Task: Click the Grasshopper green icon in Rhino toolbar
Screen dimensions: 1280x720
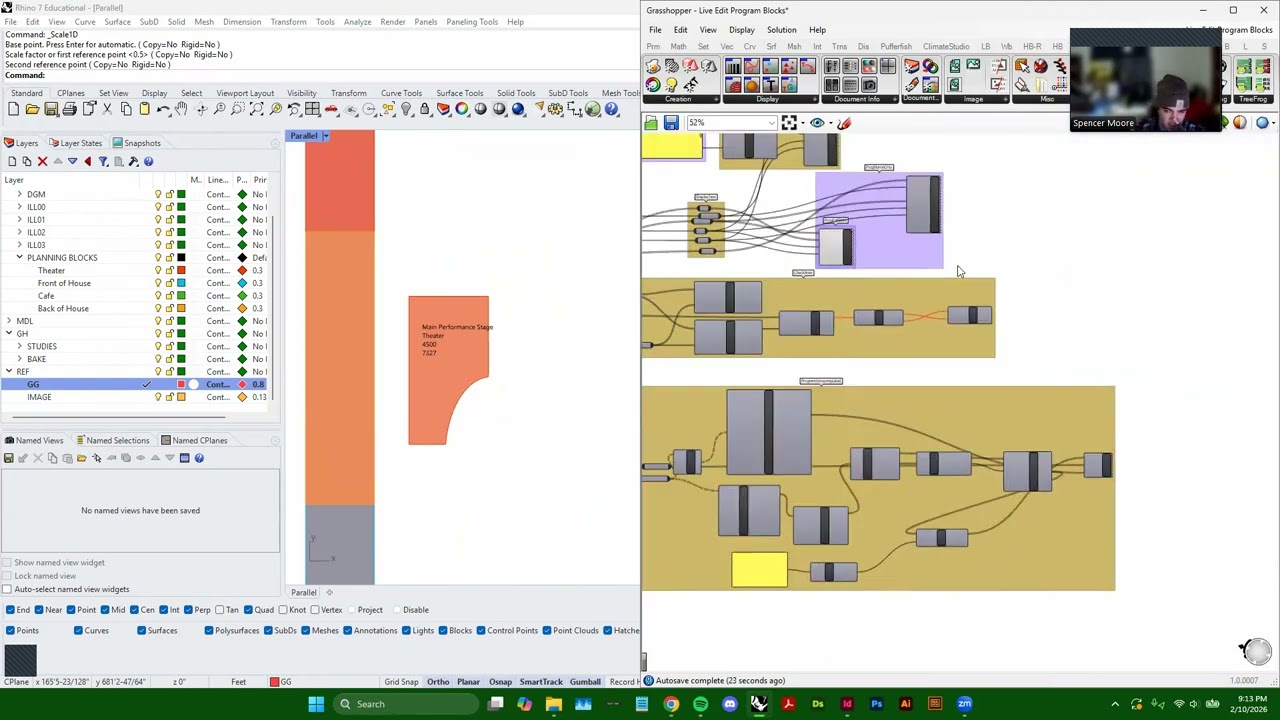Action: point(592,109)
